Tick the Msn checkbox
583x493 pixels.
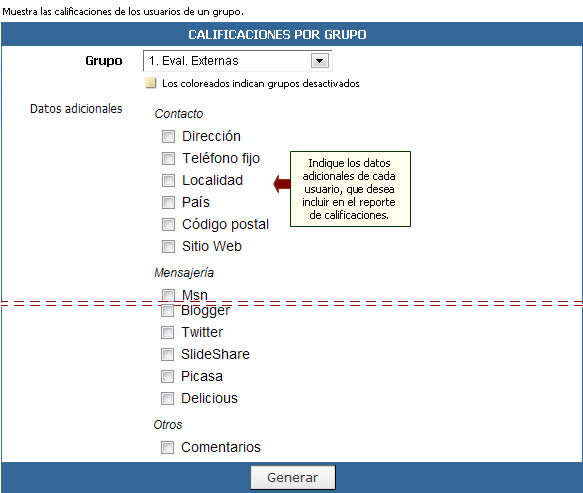click(168, 295)
